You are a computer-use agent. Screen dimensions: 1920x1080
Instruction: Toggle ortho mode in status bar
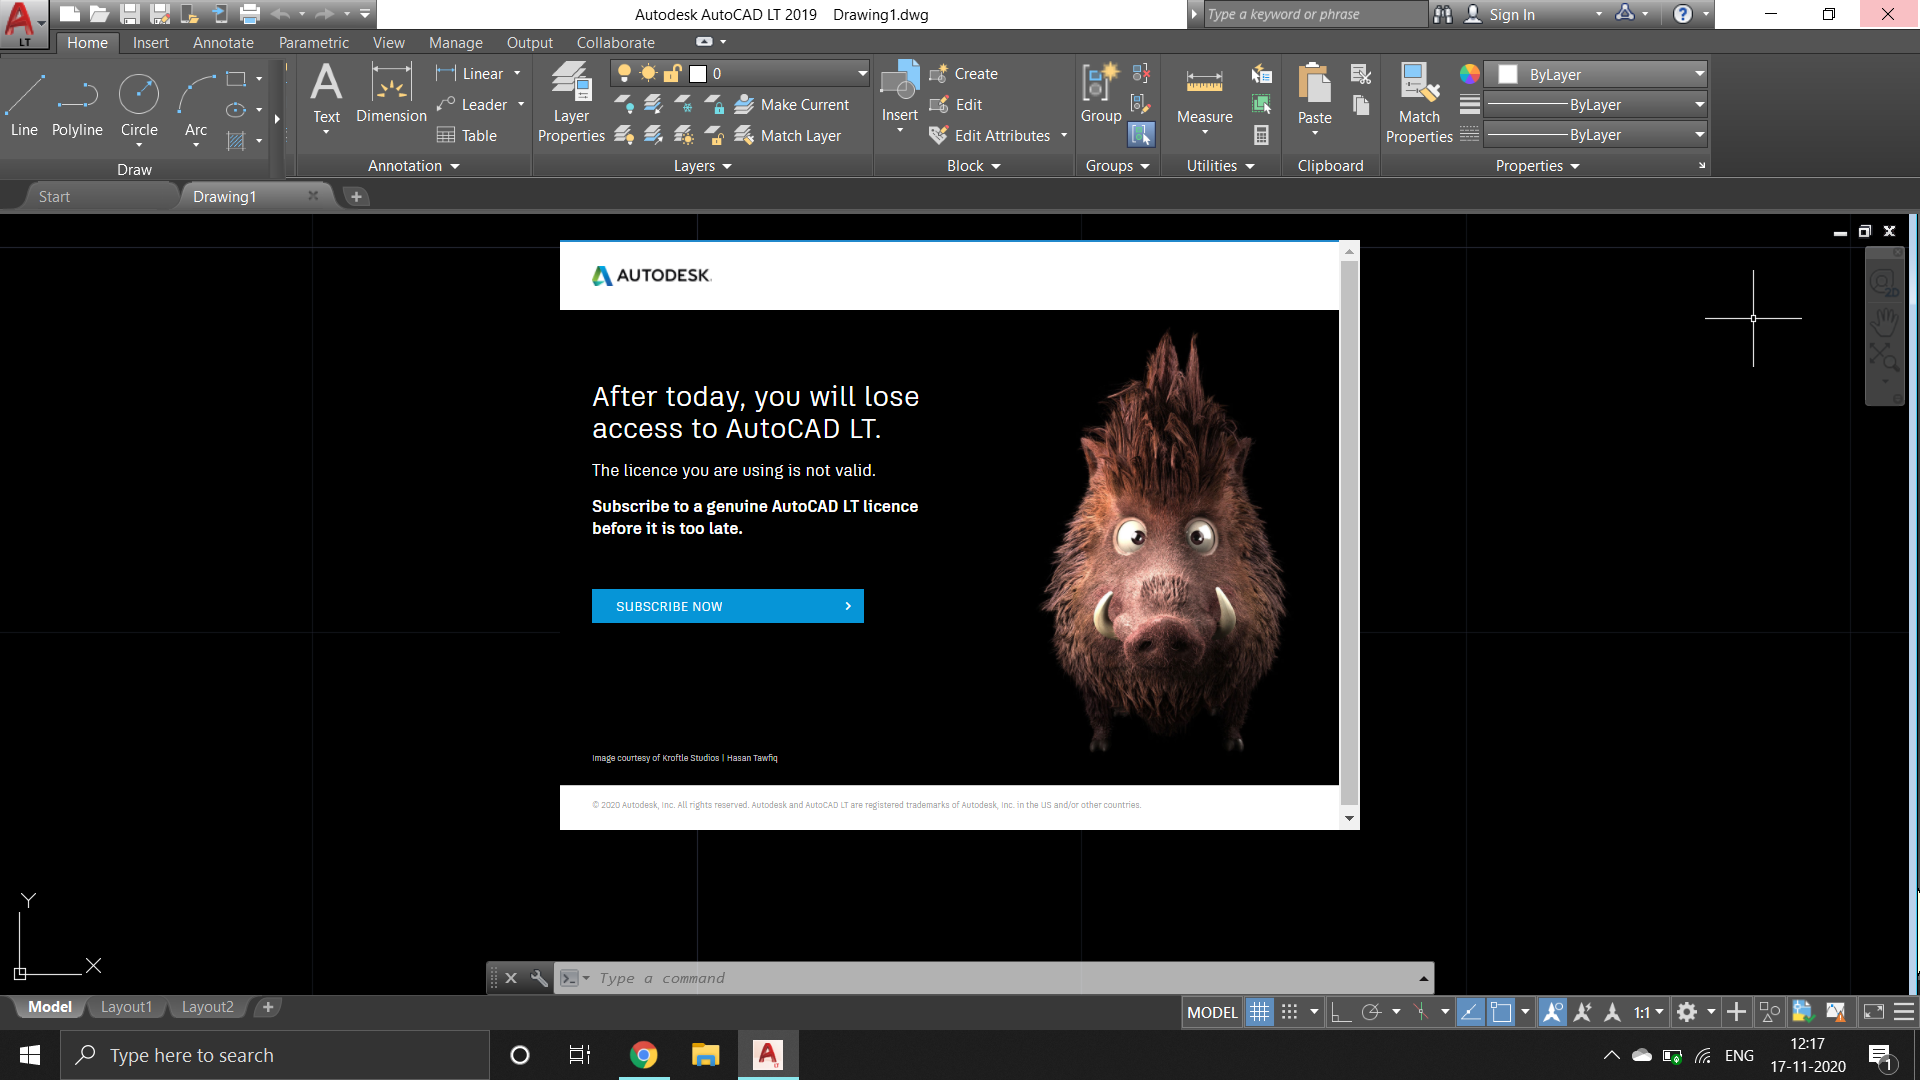[1341, 1012]
